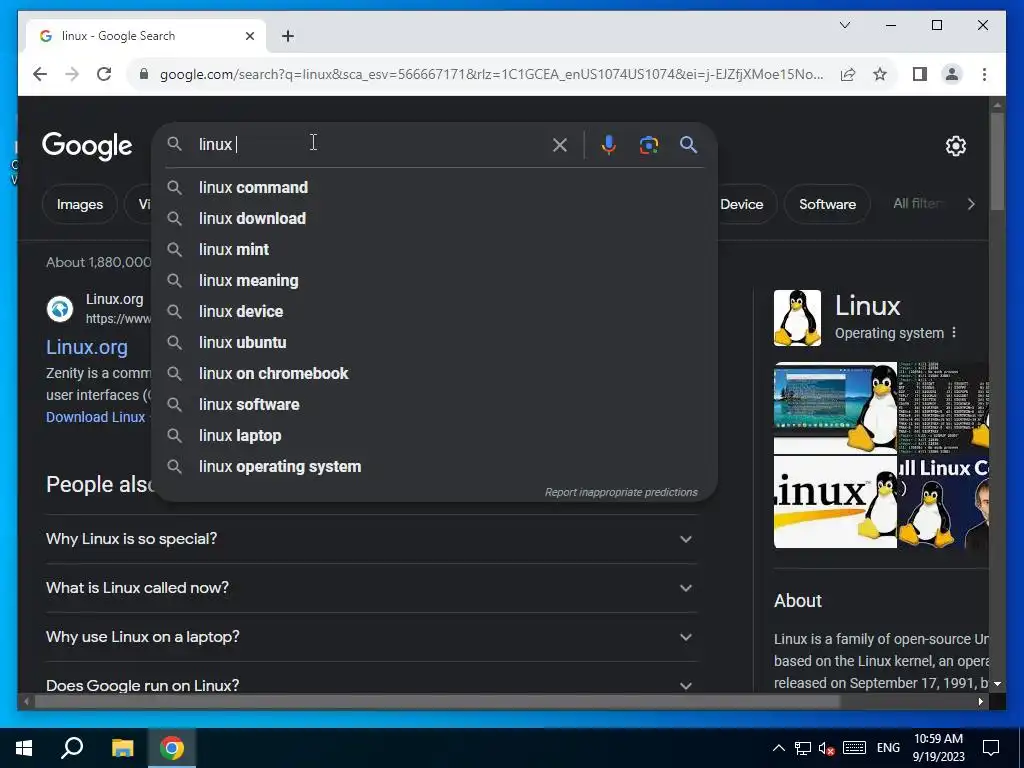1024x768 pixels.
Task: Select the Software filter chip
Action: (827, 204)
